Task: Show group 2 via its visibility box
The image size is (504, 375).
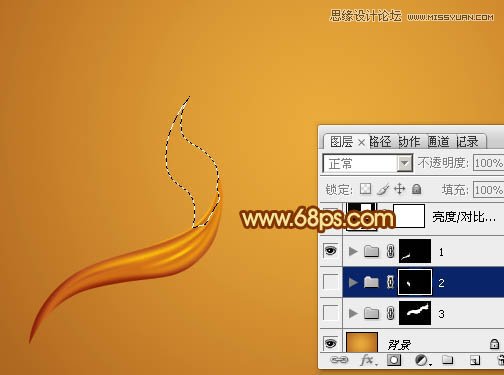Action: tap(330, 282)
